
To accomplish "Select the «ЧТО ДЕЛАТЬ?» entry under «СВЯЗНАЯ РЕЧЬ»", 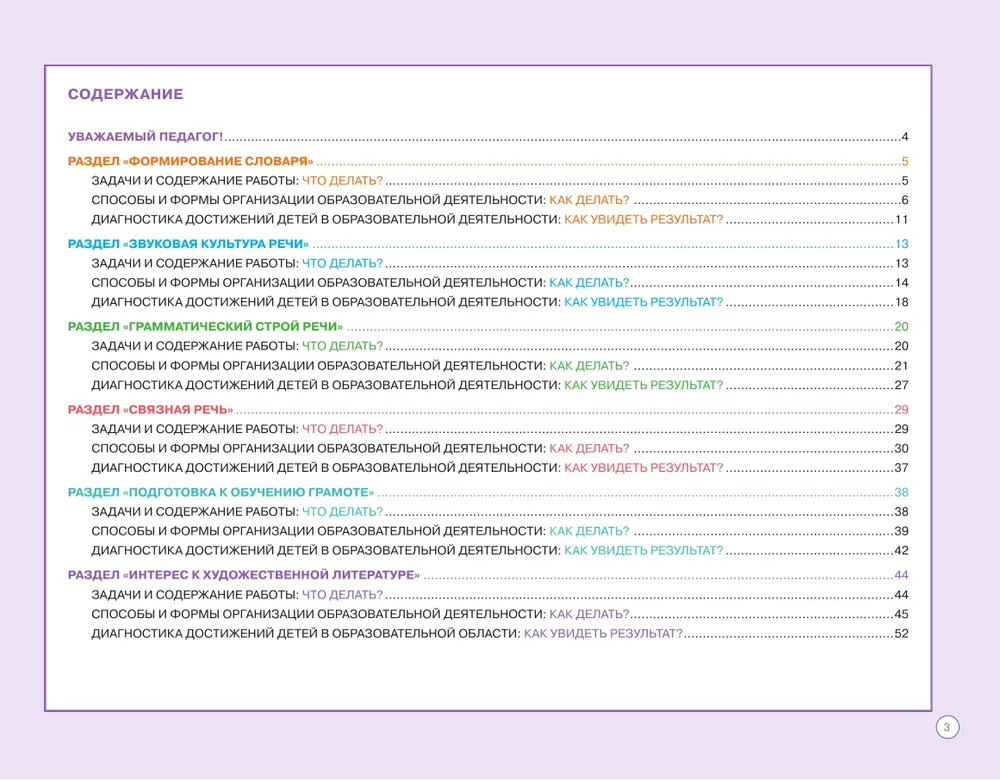I will (x=342, y=429).
